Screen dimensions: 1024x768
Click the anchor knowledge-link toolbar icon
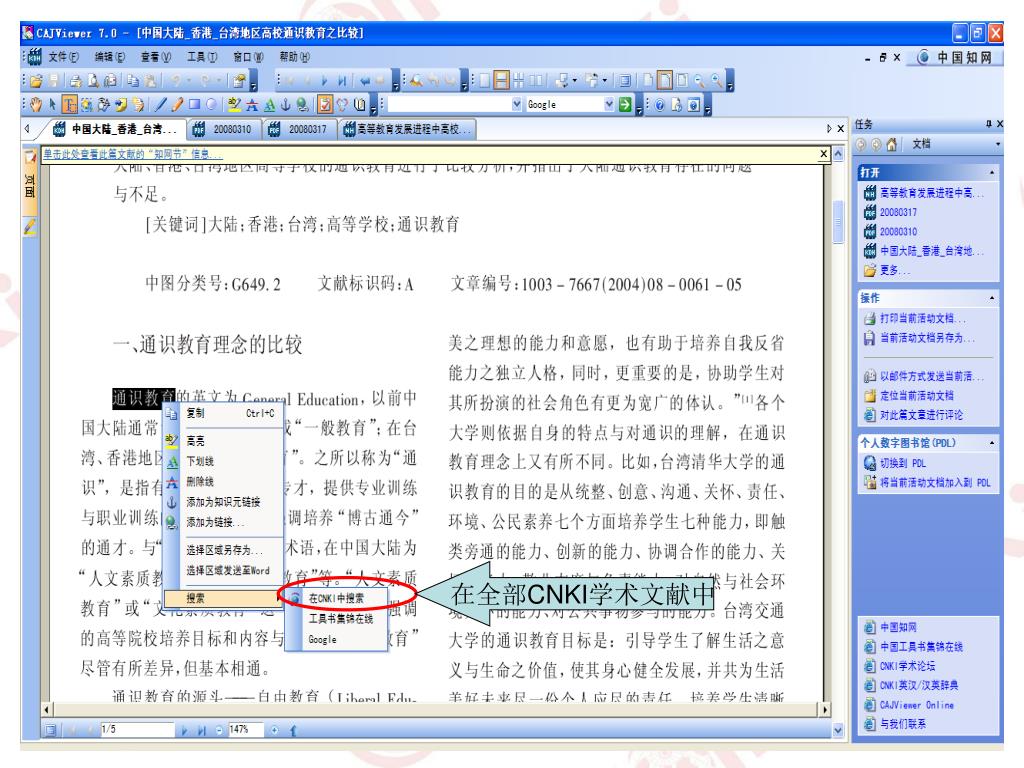click(x=285, y=104)
